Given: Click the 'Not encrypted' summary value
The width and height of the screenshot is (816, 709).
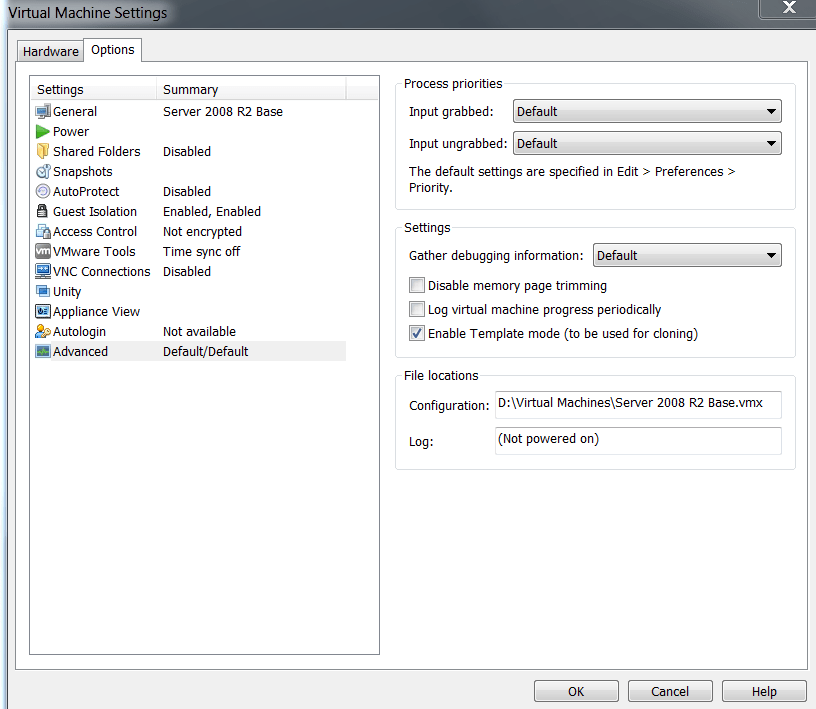Looking at the screenshot, I should [x=202, y=232].
